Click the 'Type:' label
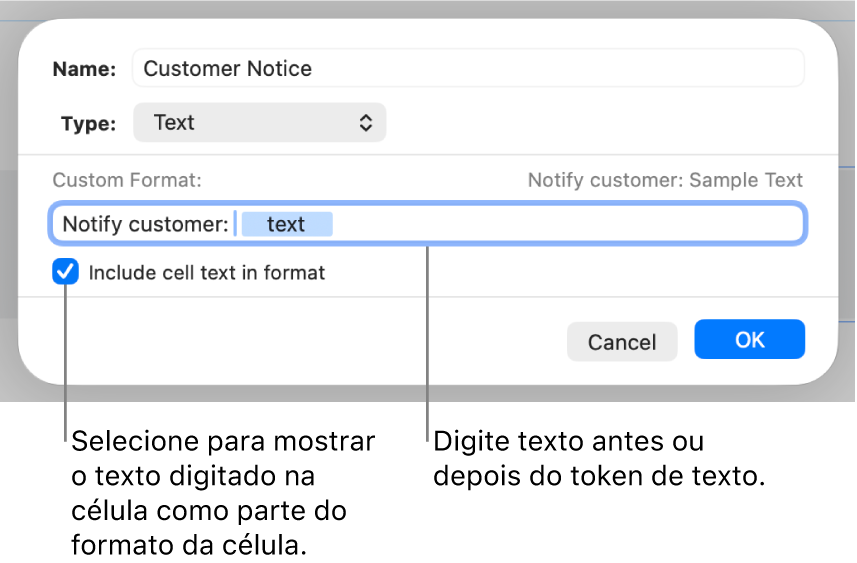Viewport: 857px width, 563px height. pyautogui.click(x=88, y=124)
